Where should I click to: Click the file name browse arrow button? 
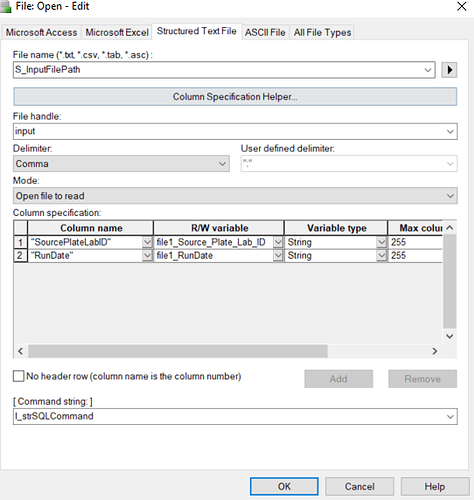point(449,70)
